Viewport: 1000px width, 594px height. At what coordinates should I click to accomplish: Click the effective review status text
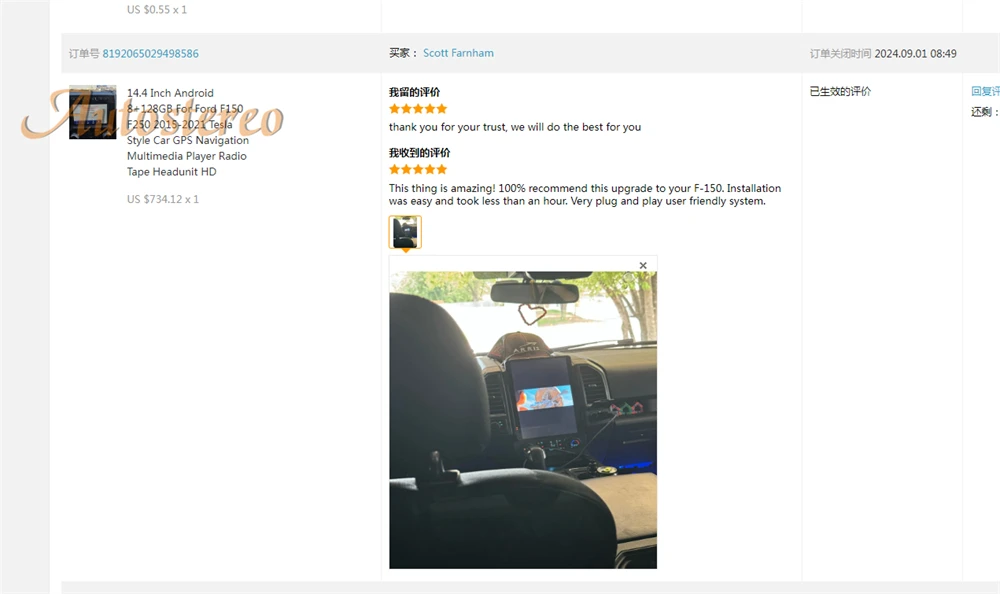840,91
